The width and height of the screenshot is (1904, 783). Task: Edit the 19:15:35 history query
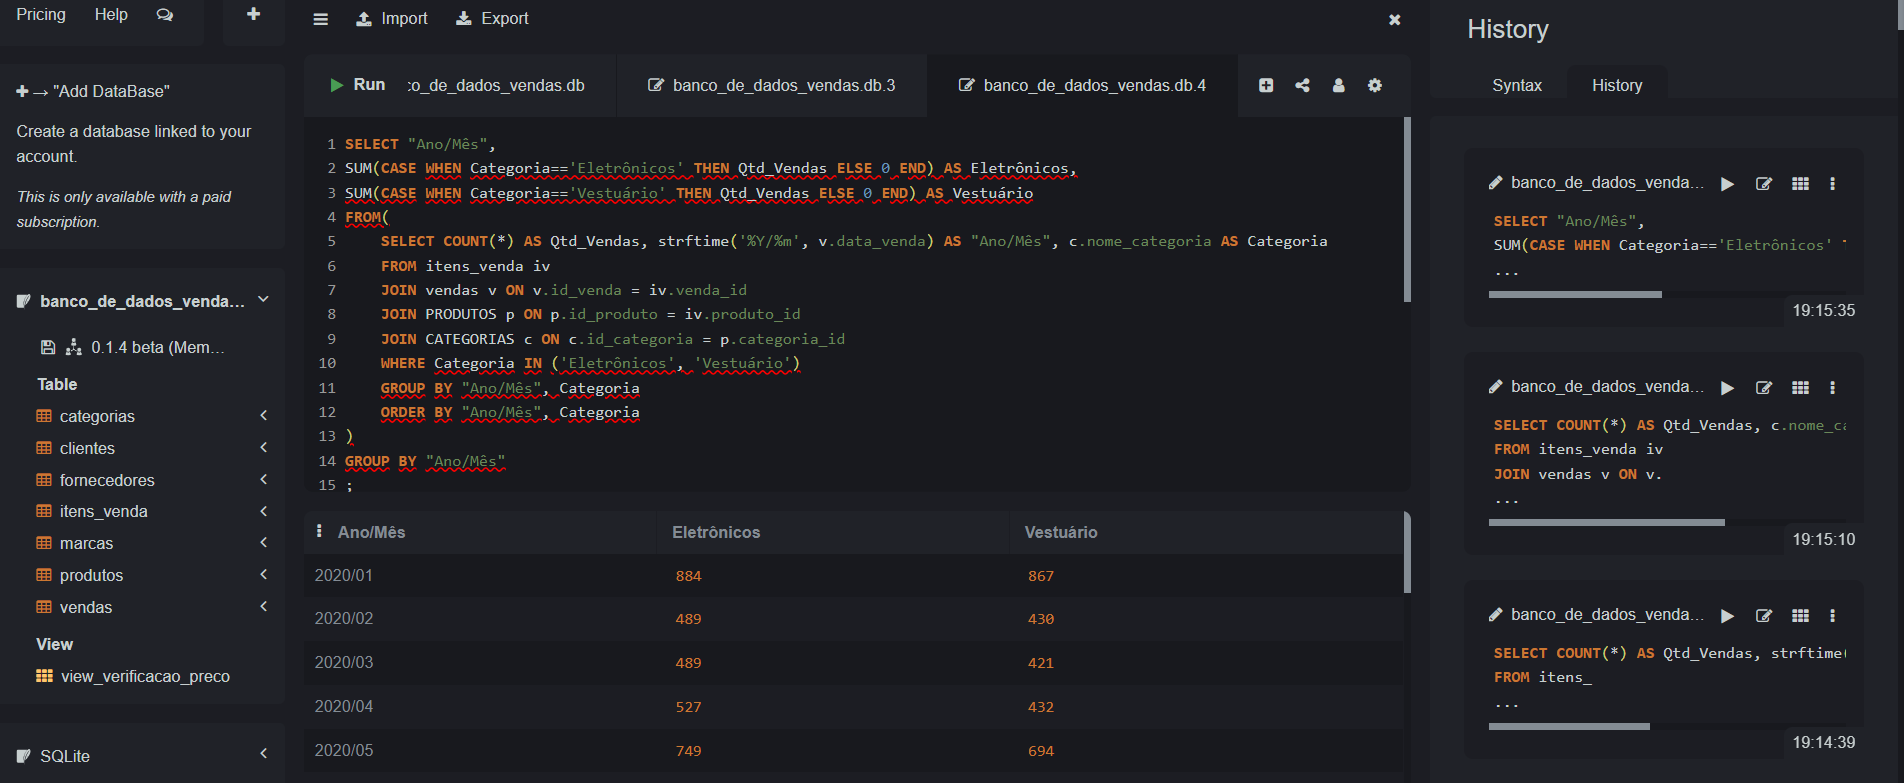(1764, 184)
